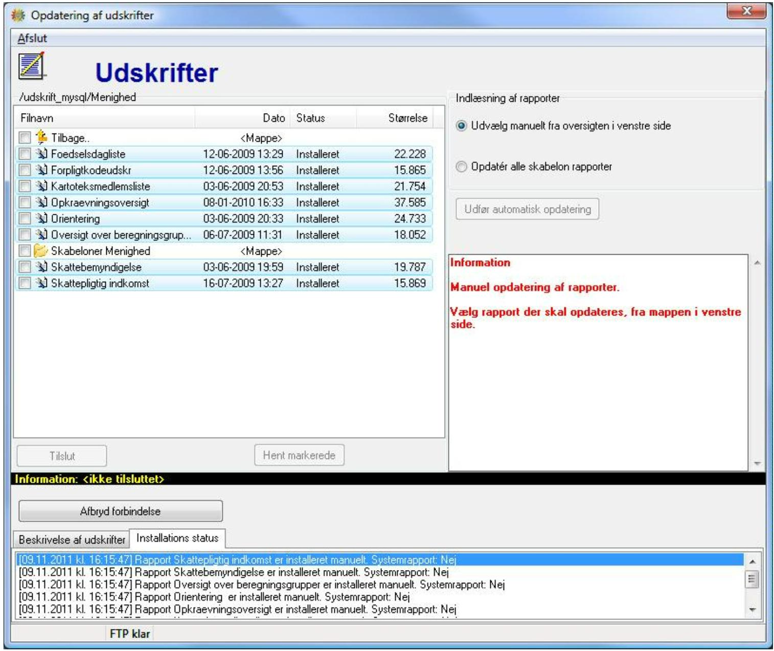The width and height of the screenshot is (774, 651).
Task: Open the Skabeloner Menighed folder icon
Action: click(41, 251)
